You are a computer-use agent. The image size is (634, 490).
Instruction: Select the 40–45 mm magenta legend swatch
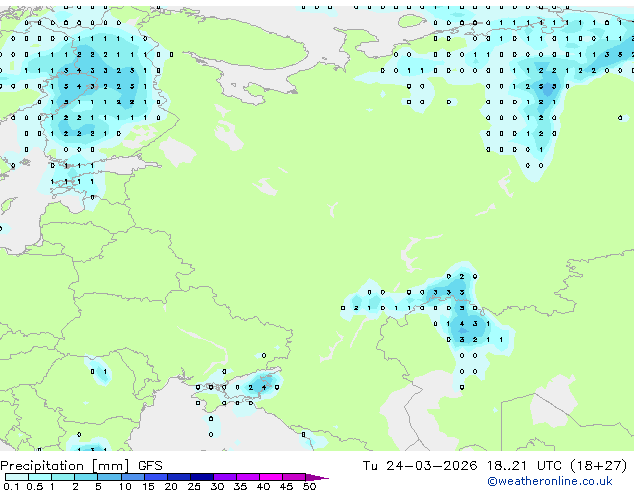pyautogui.click(x=271, y=477)
